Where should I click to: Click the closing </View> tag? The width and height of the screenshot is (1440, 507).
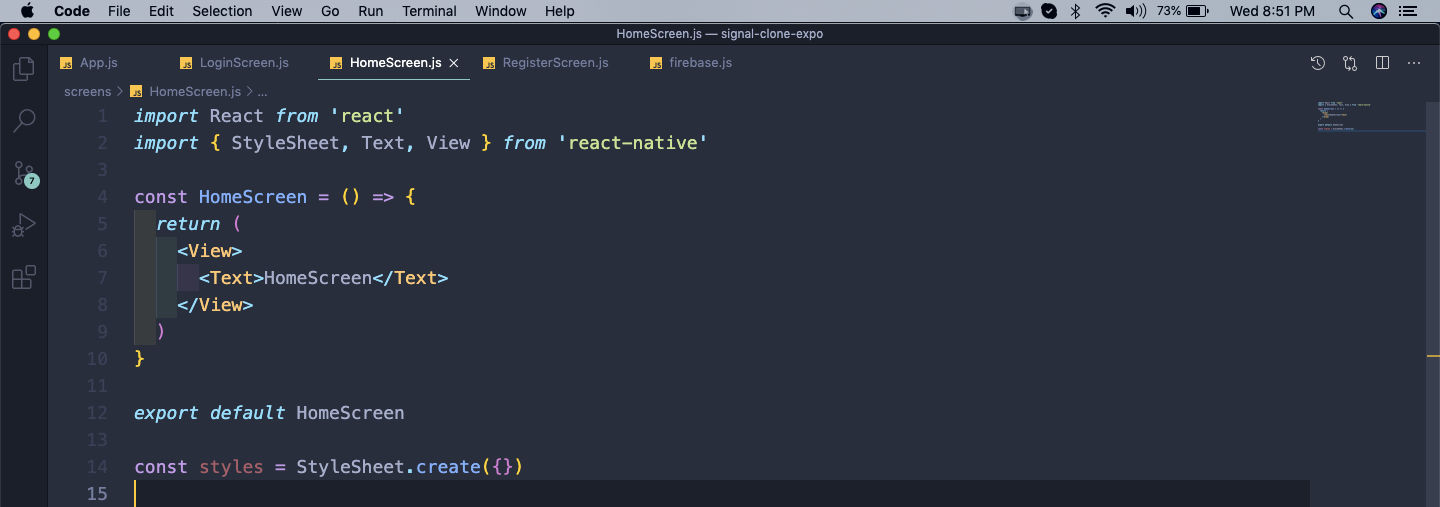(215, 305)
